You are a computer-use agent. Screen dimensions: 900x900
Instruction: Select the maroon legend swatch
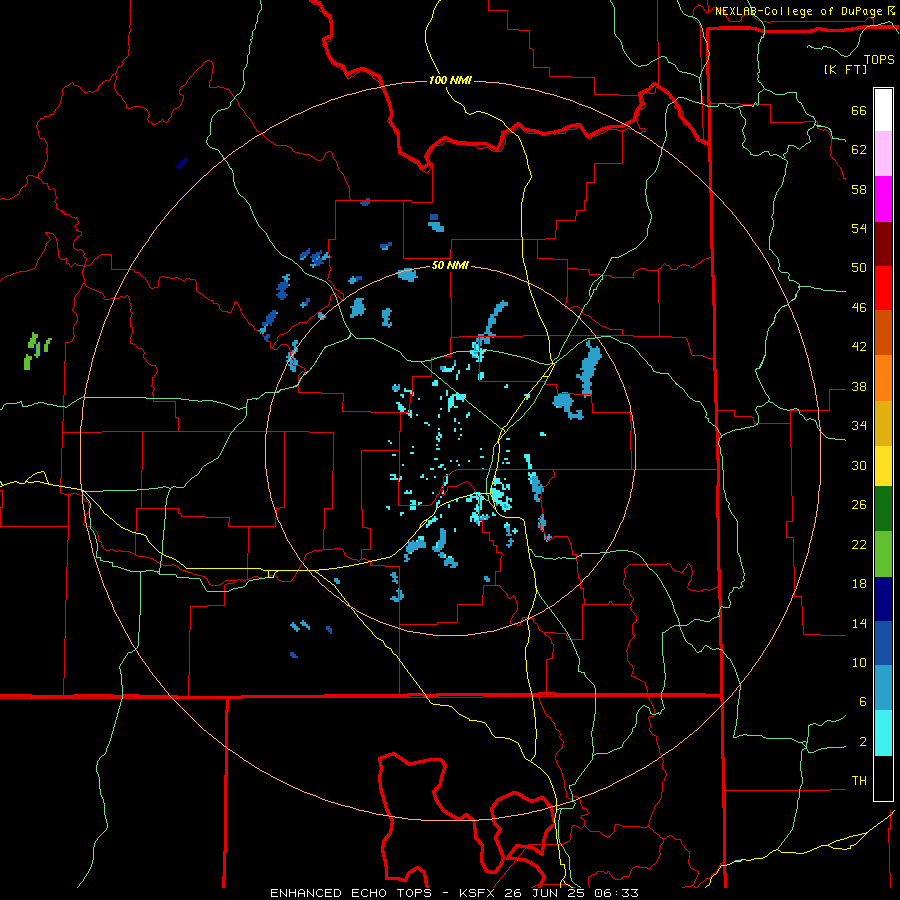click(883, 244)
